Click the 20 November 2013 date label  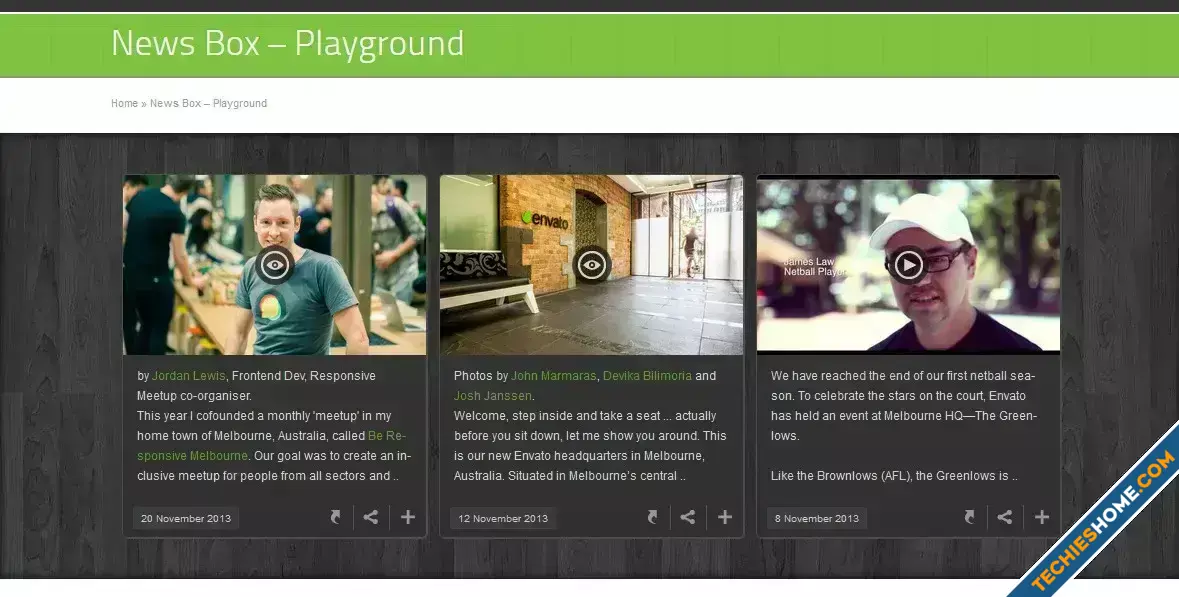point(186,519)
